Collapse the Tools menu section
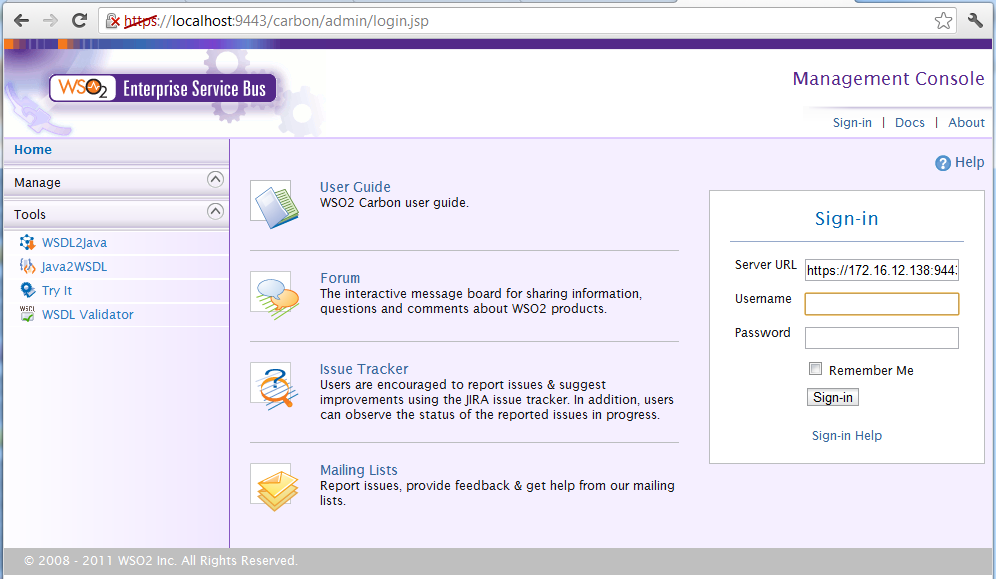996x579 pixels. point(215,211)
